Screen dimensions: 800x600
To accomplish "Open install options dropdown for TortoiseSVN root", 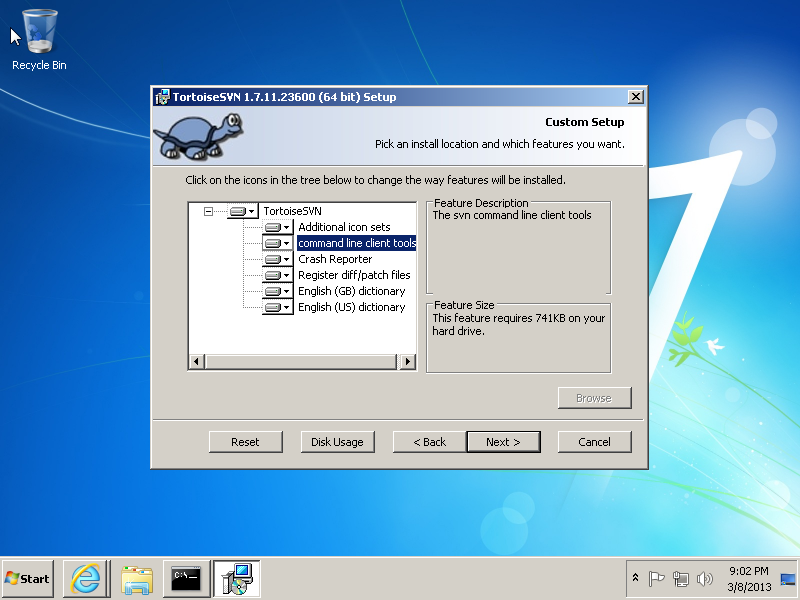I will 242,211.
